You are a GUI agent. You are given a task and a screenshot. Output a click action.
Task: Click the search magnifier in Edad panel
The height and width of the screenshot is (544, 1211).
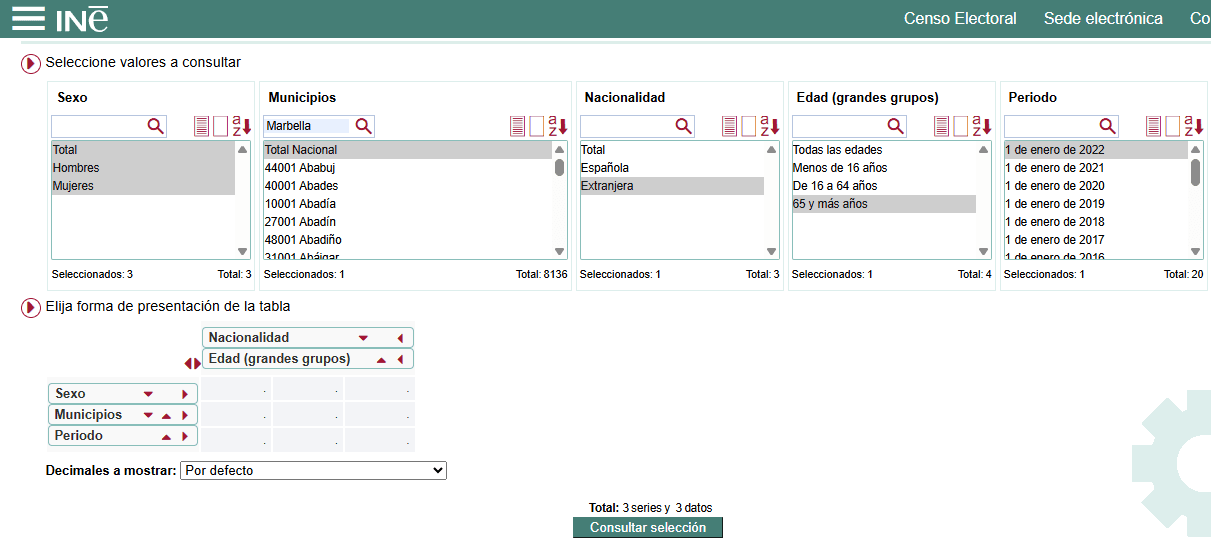895,126
